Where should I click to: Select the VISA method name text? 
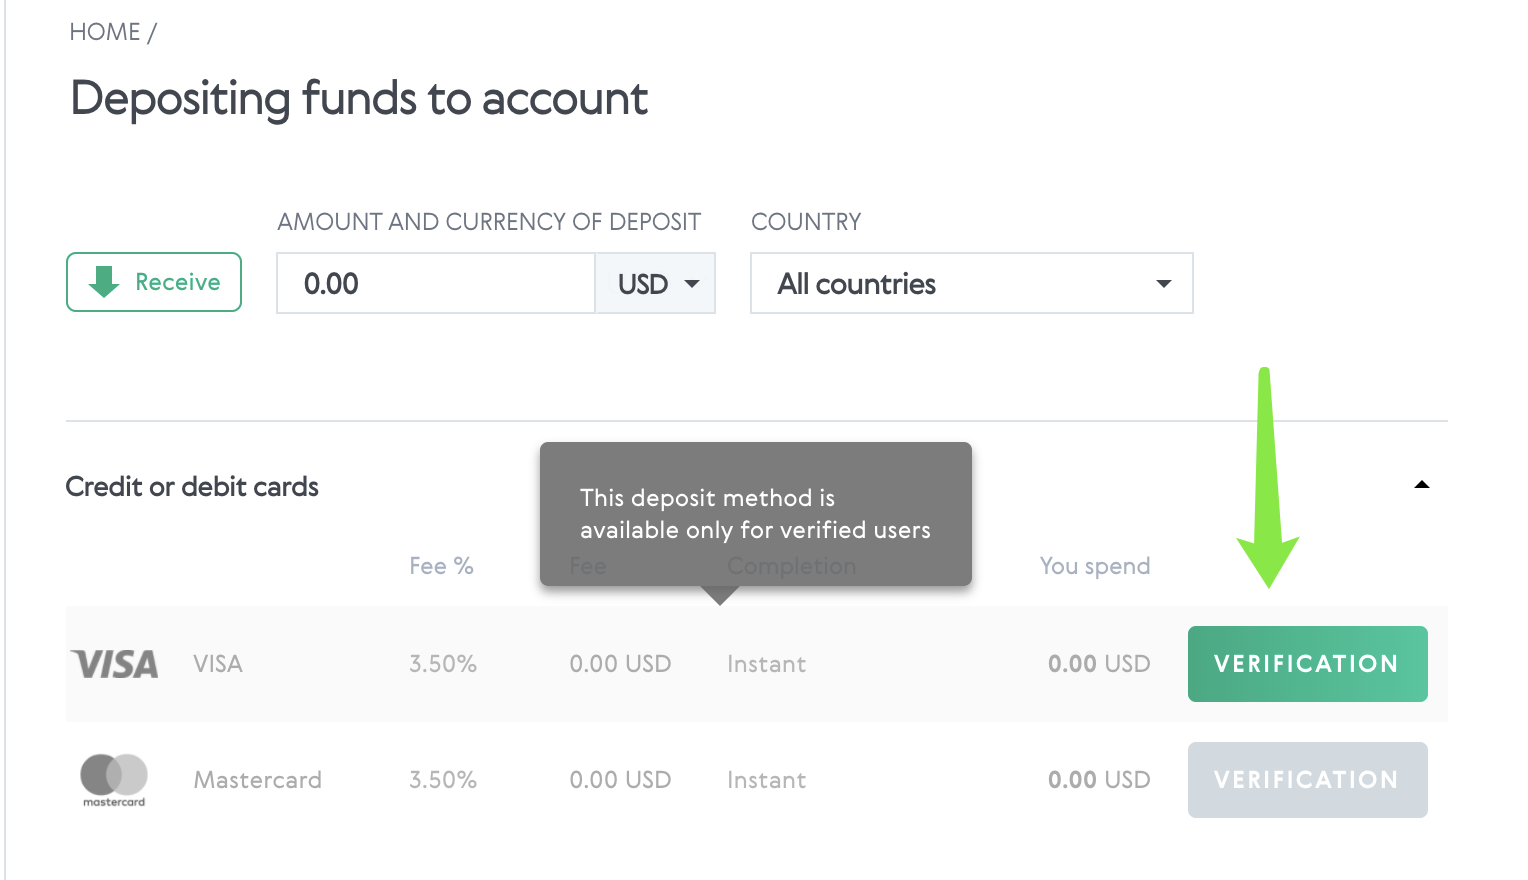pos(218,664)
